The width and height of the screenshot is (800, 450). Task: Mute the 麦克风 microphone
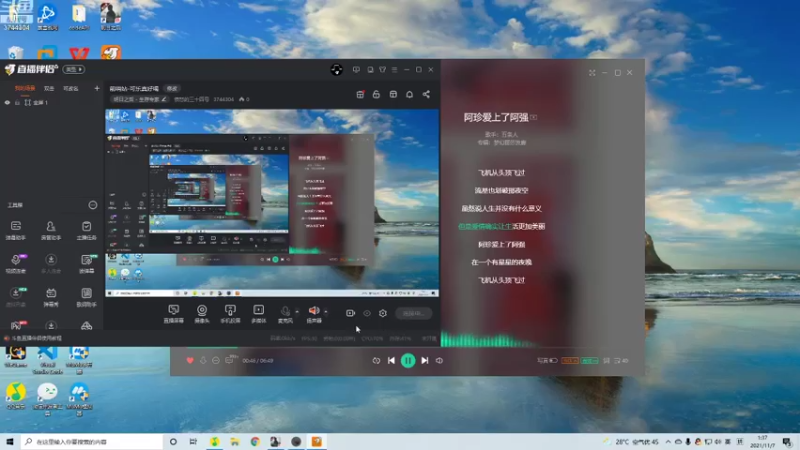click(285, 314)
